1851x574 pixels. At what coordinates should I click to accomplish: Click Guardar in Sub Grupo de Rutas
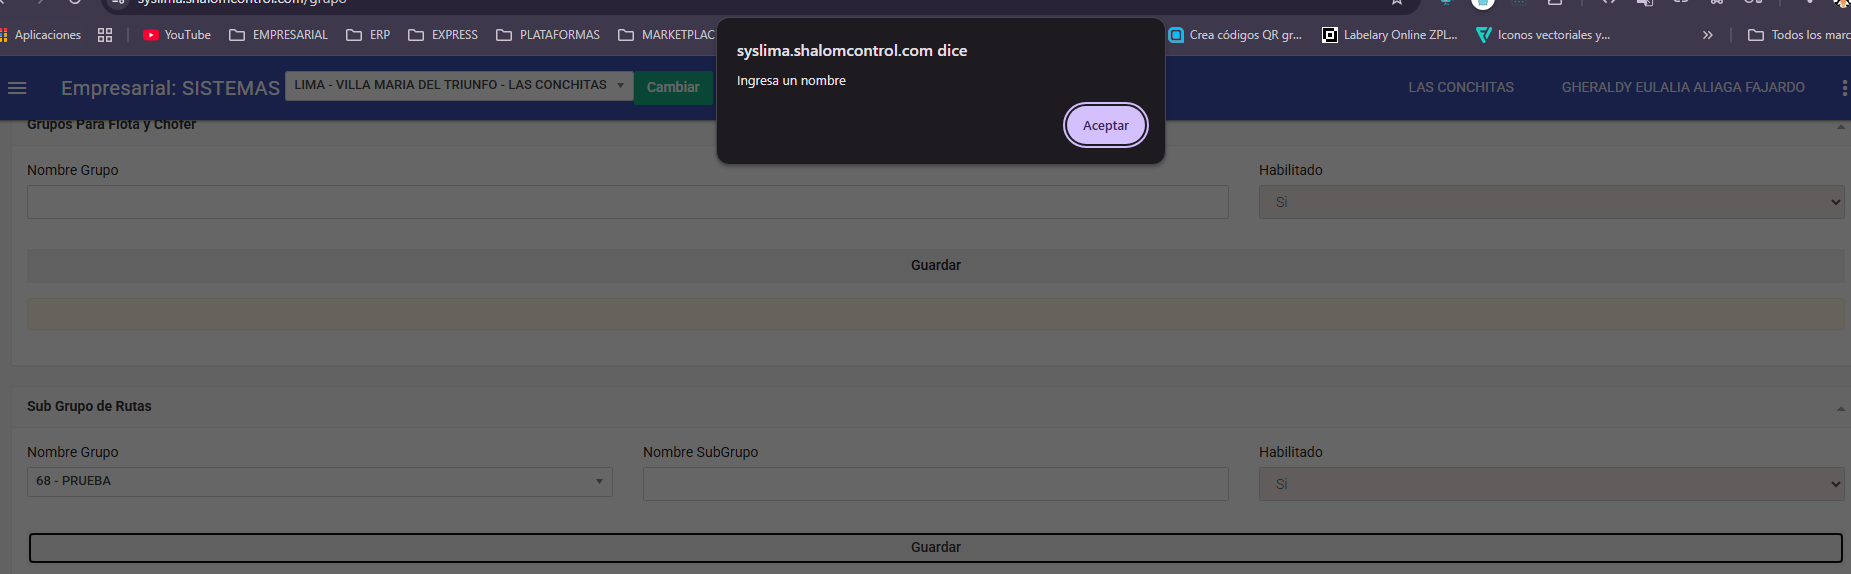pos(935,547)
